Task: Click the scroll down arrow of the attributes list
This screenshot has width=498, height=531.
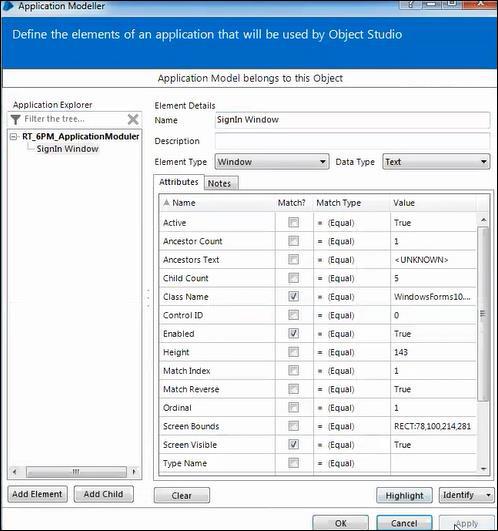Action: click(483, 469)
